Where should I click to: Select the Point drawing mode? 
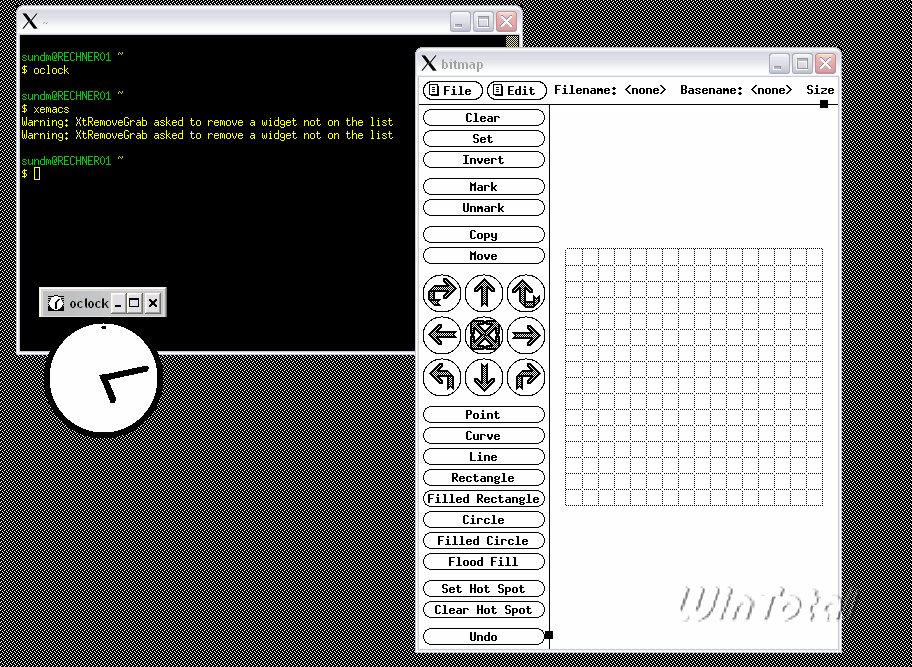(484, 415)
